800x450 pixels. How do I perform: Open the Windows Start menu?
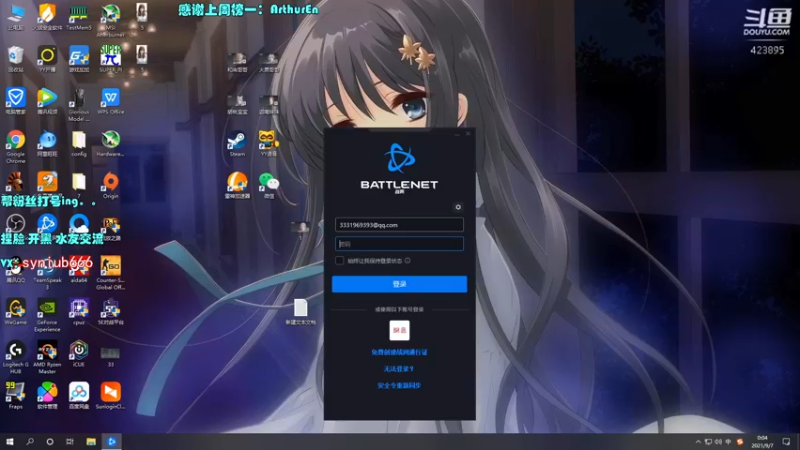[10, 441]
